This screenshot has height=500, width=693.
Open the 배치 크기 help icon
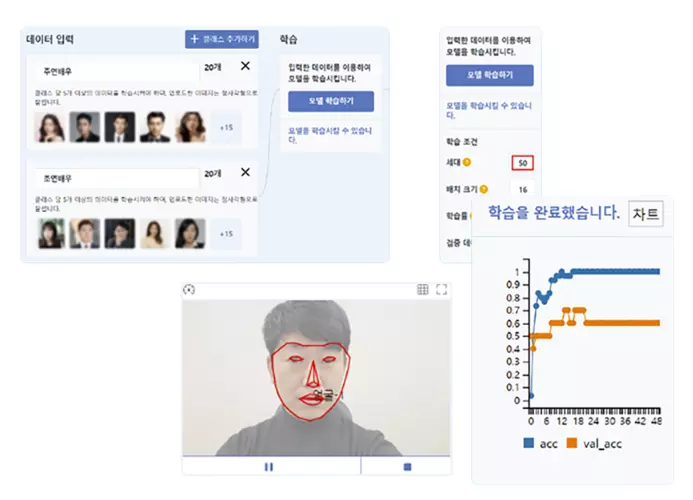[484, 189]
